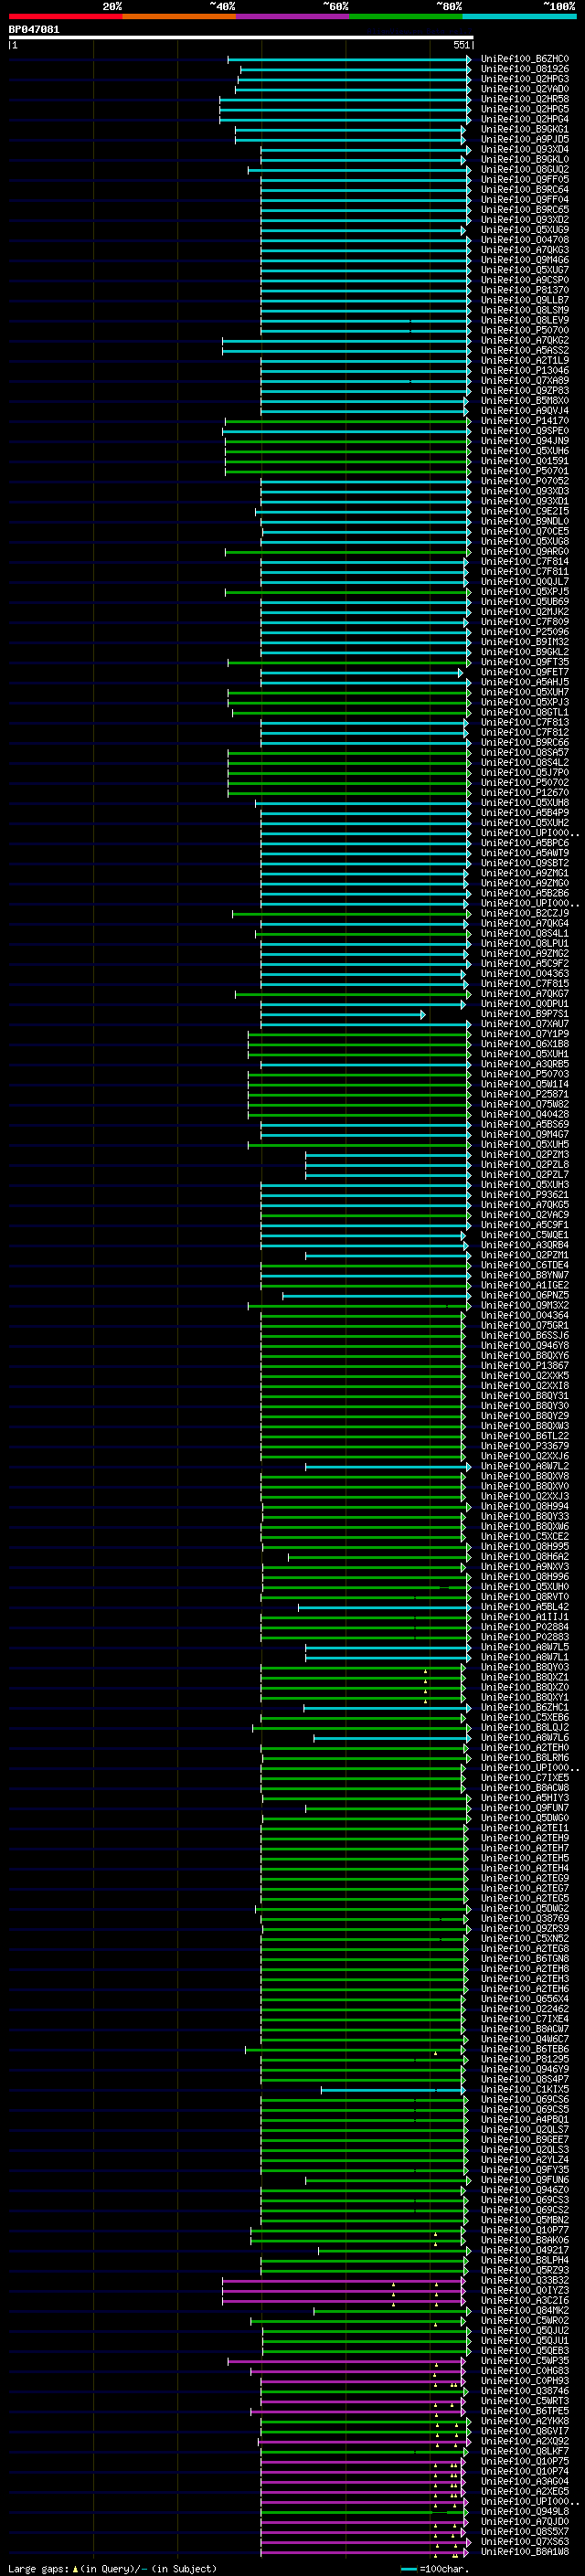
Task: Choose the UniRef100_A9CSP0 hit
Action: pyautogui.click(x=525, y=280)
